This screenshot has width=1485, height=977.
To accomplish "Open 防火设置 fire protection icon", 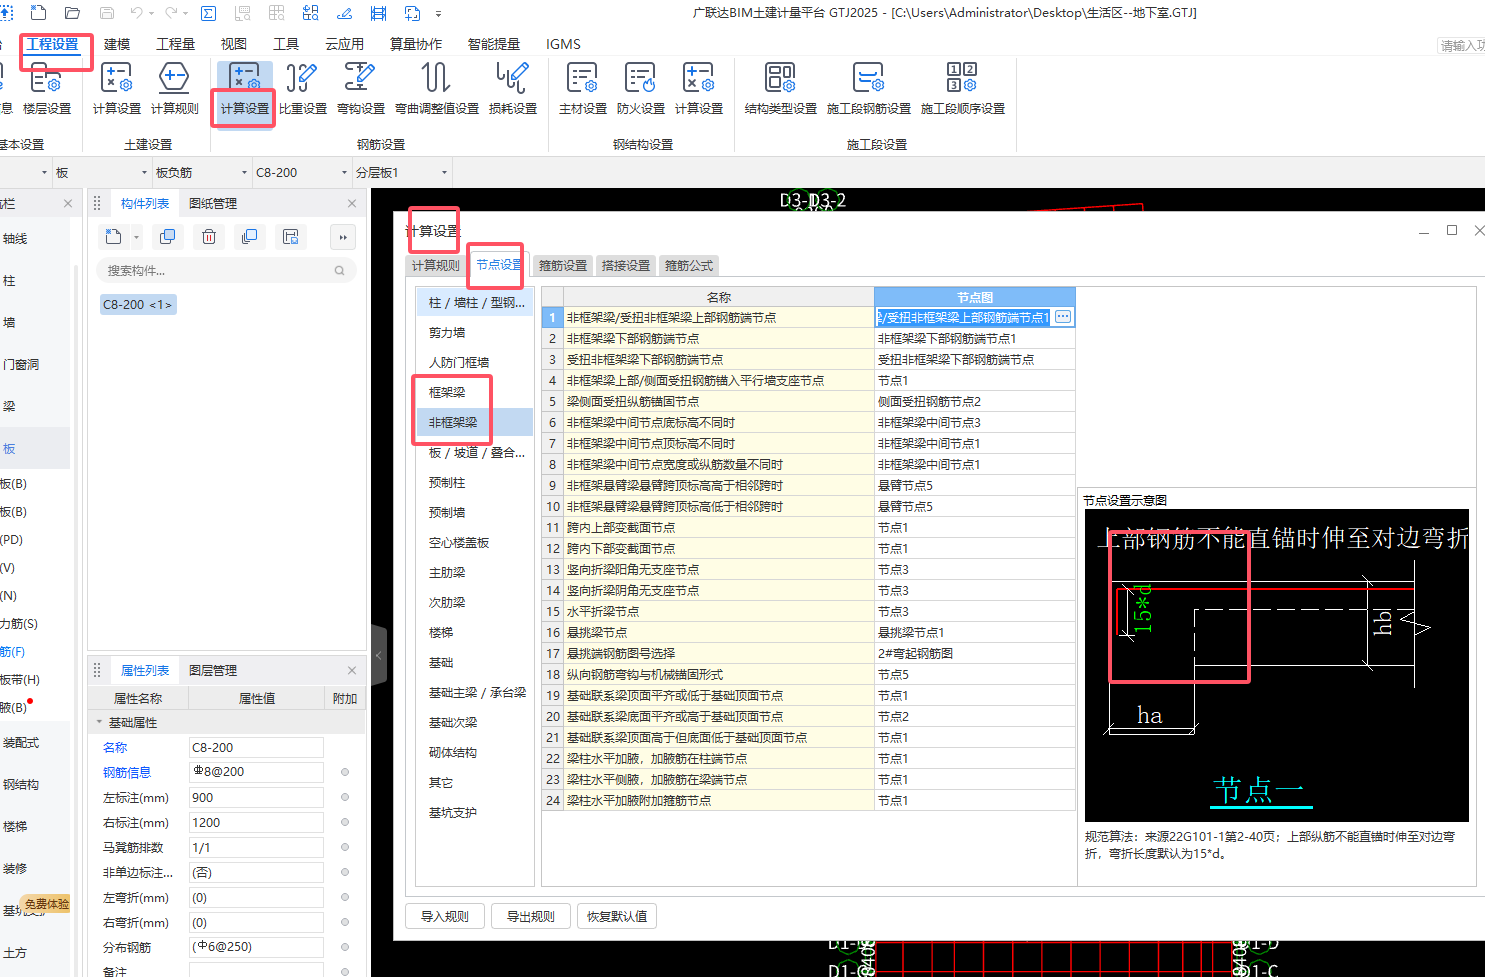I will (640, 88).
